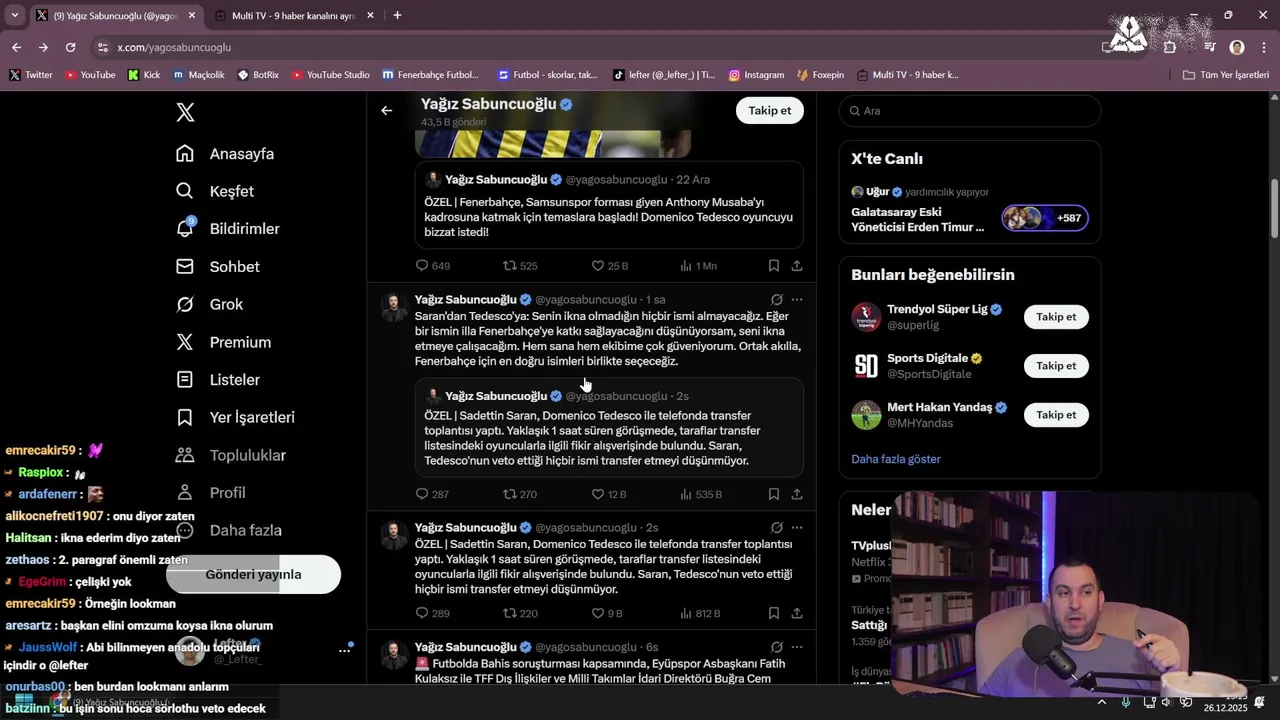The image size is (1280, 720).
Task: Follow Yağız Sabuncuoğlu with Takip et
Action: 770,110
